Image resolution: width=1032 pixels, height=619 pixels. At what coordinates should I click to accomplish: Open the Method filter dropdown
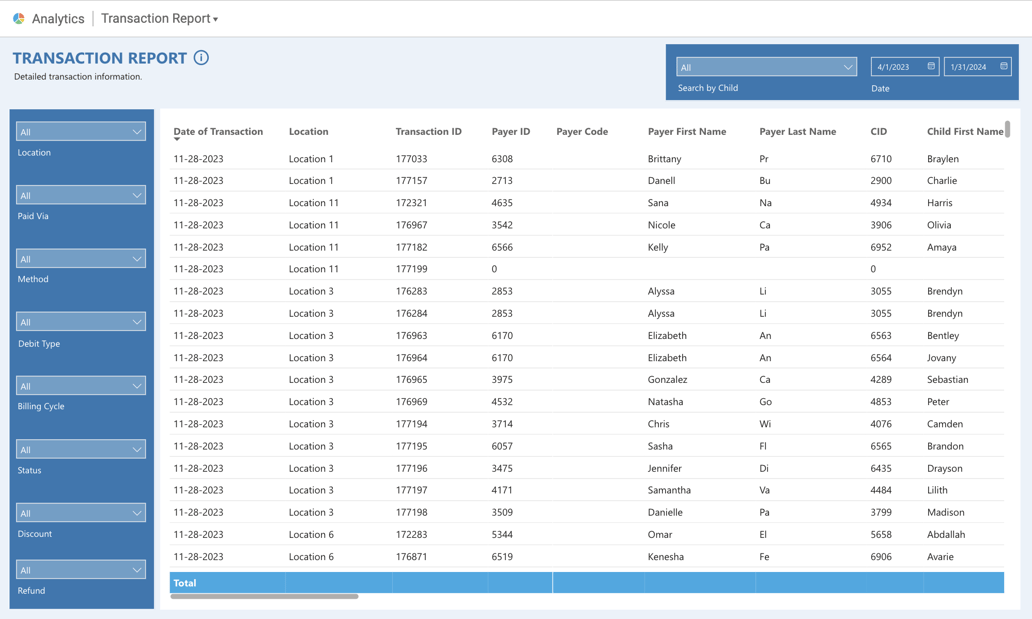point(80,258)
